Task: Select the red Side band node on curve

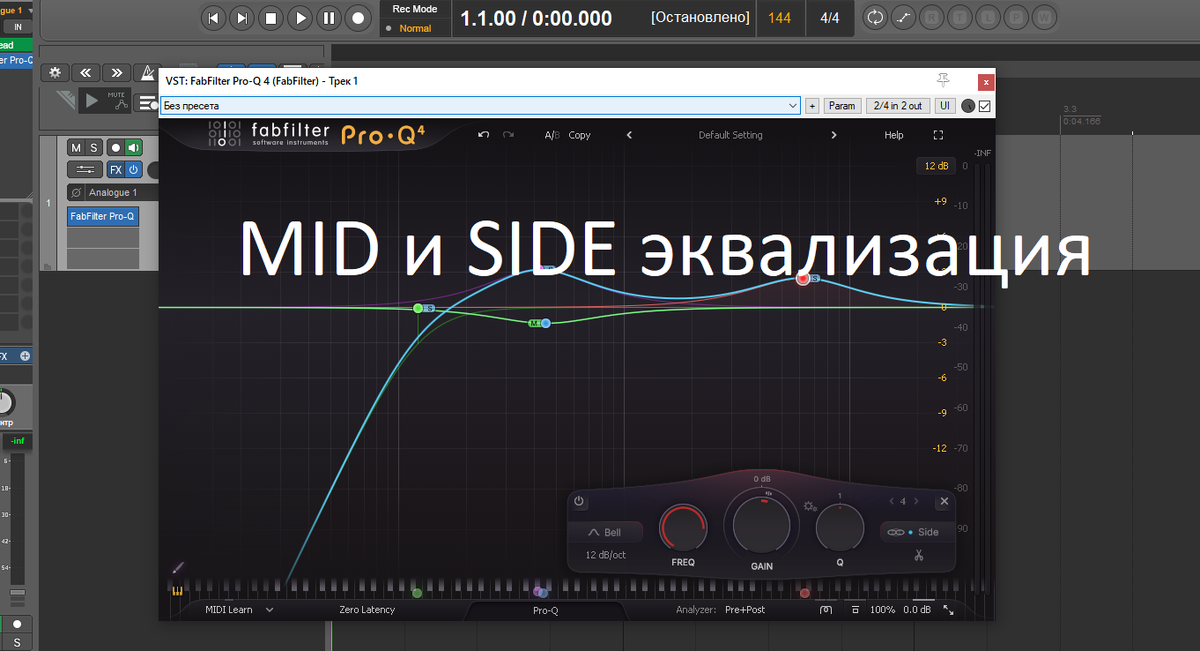Action: (803, 278)
